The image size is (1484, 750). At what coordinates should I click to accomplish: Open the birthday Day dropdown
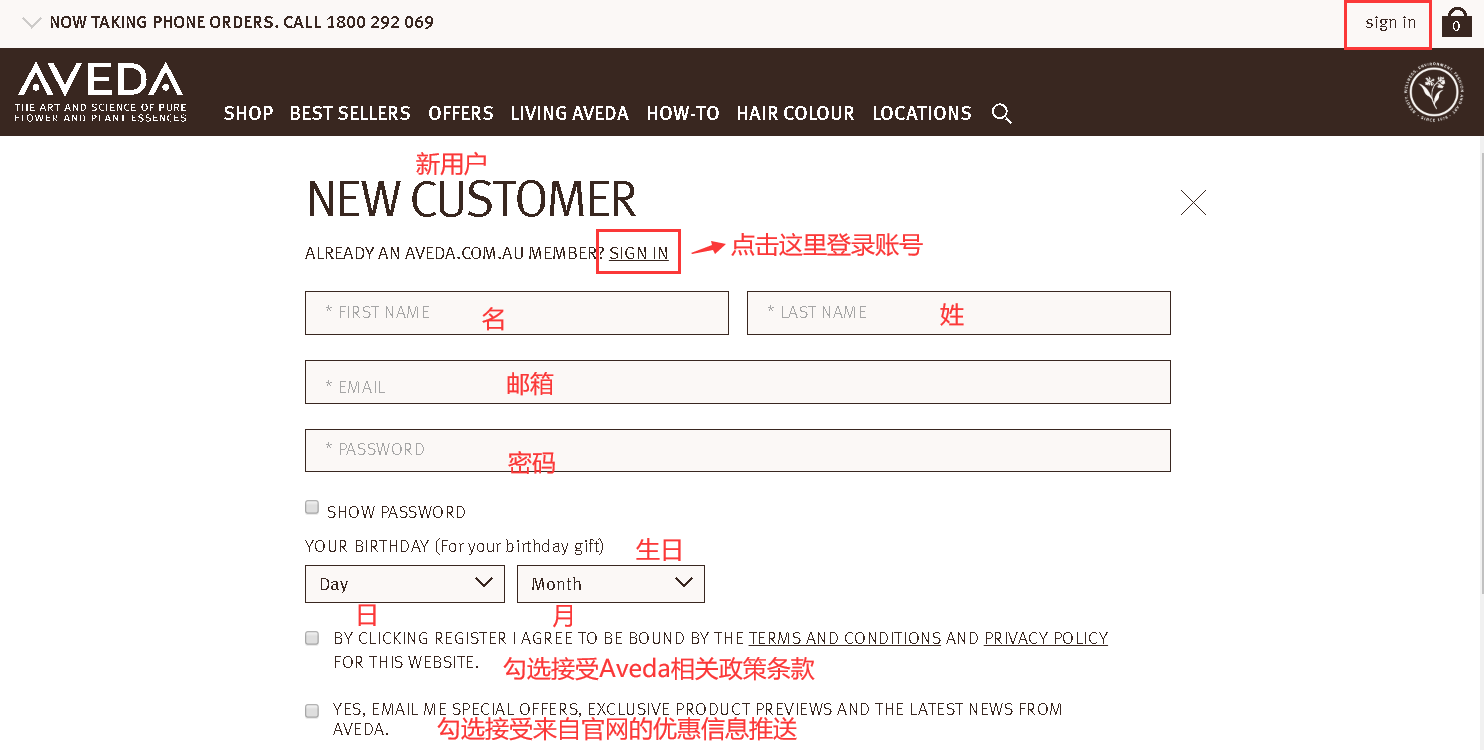[404, 584]
